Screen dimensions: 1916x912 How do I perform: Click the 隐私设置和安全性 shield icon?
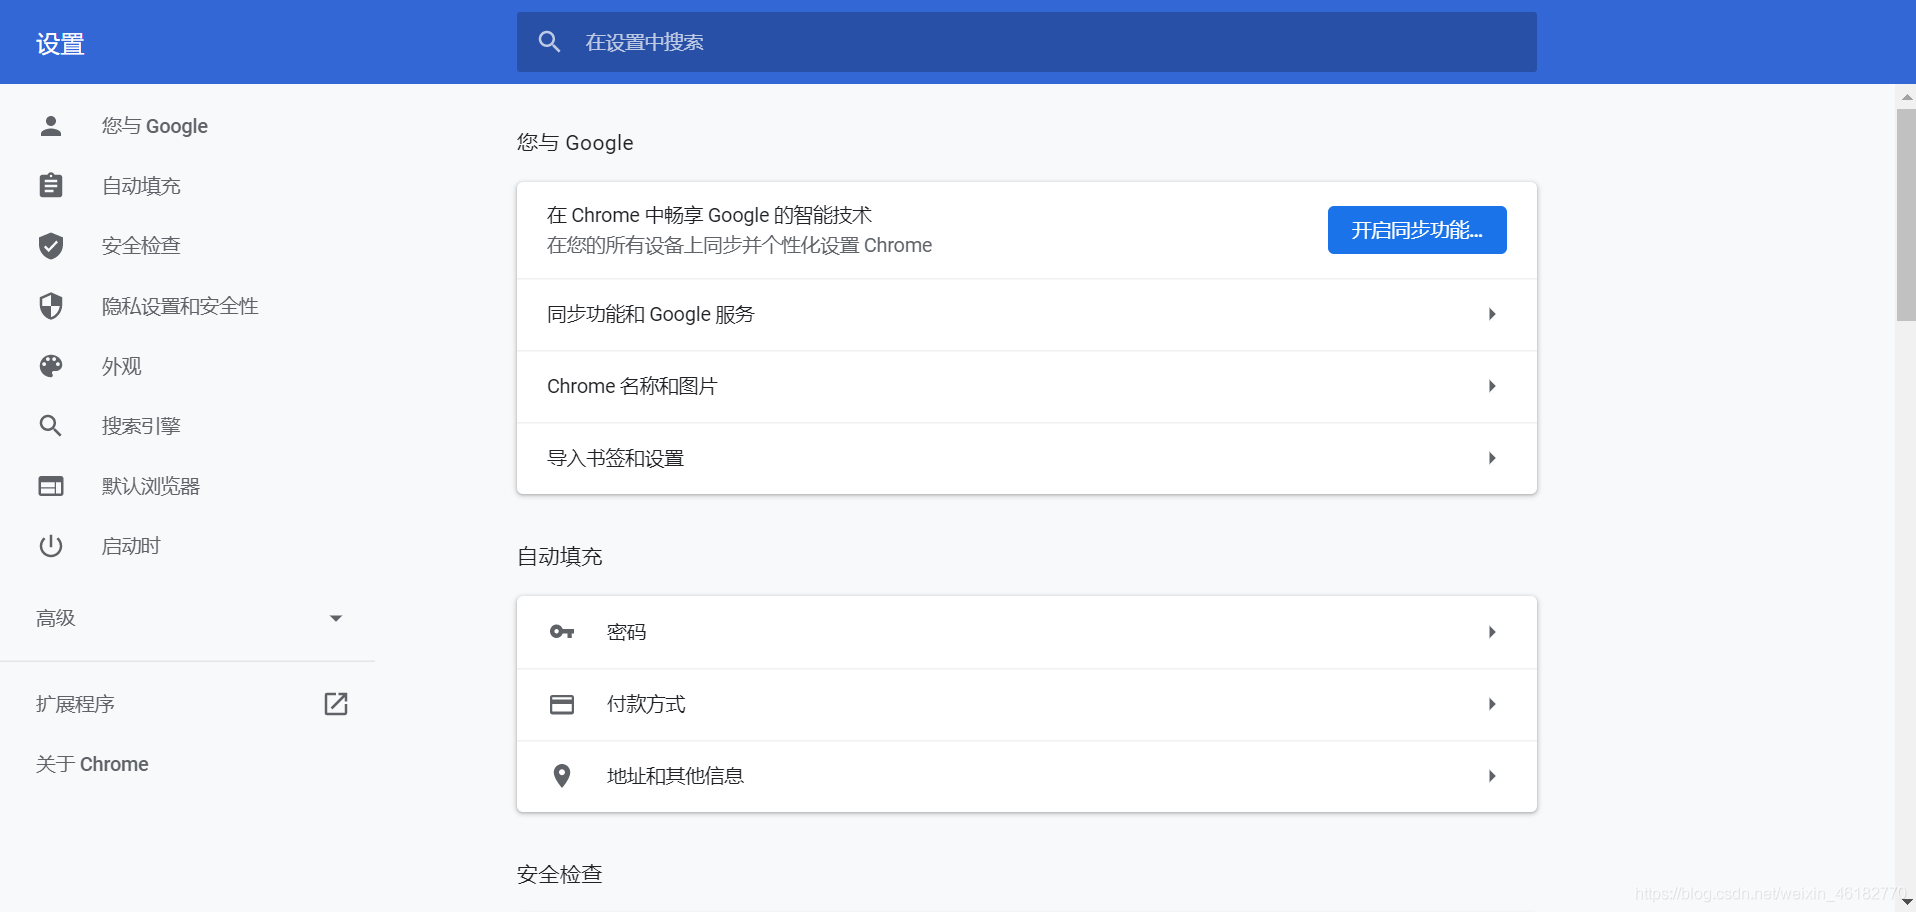pos(50,306)
